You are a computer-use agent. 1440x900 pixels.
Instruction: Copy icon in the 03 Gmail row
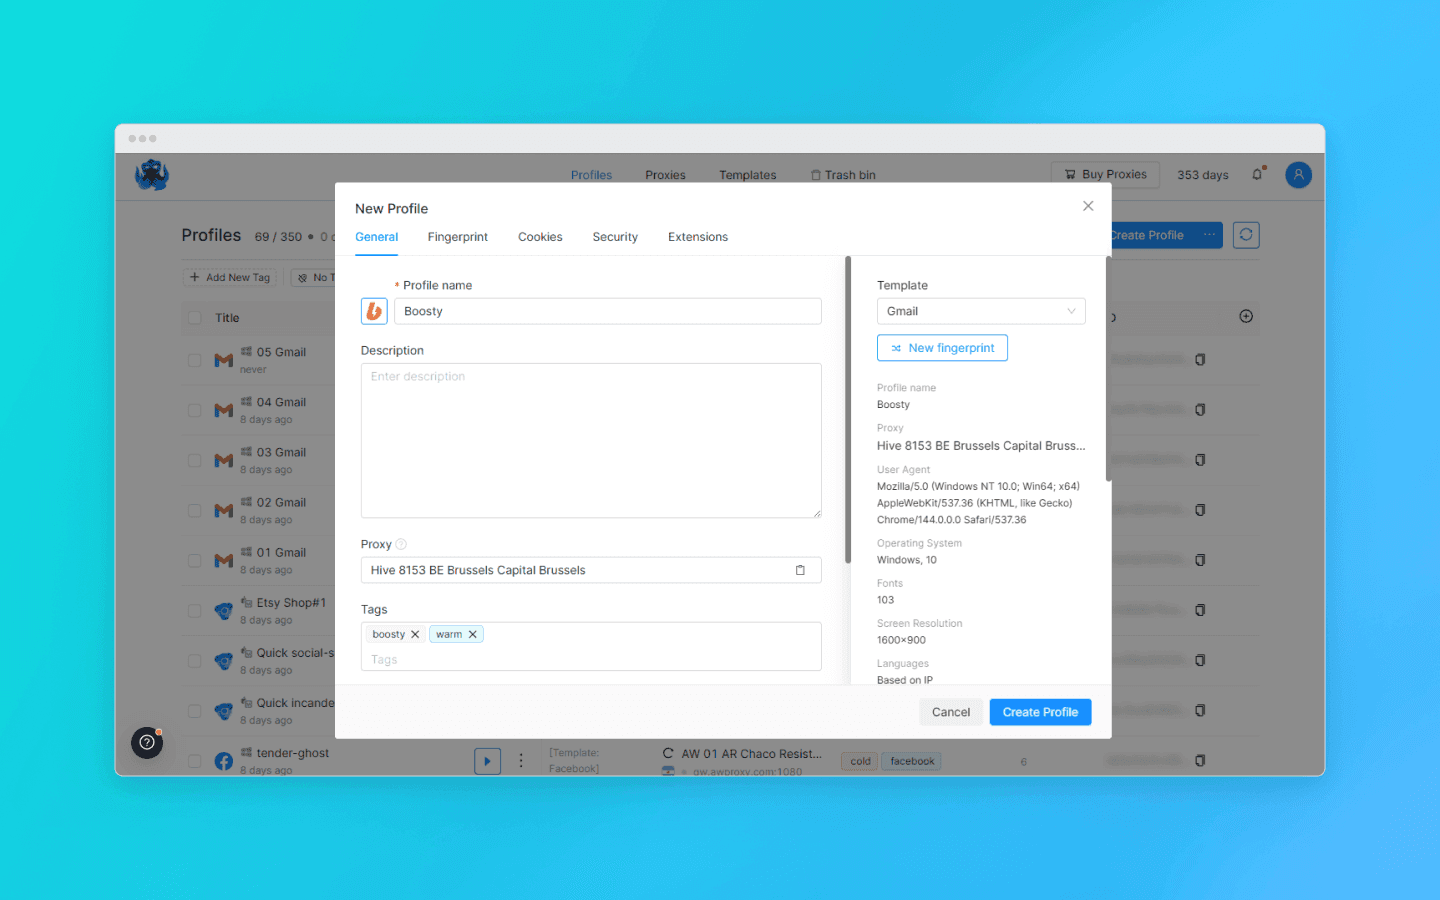click(1200, 459)
